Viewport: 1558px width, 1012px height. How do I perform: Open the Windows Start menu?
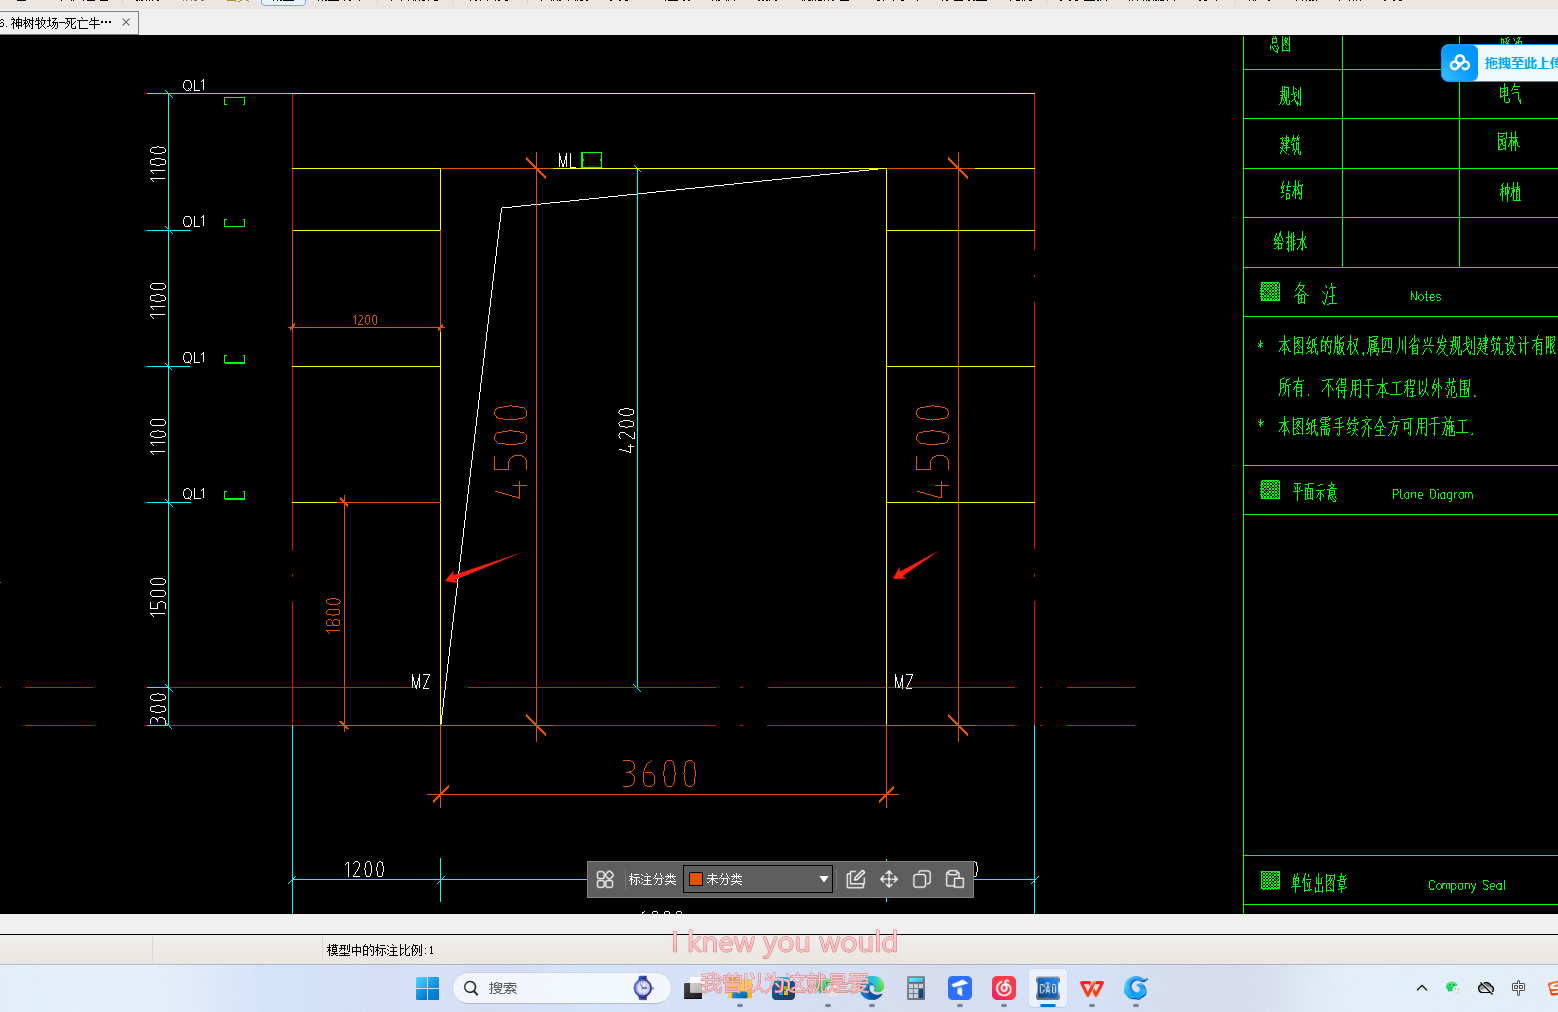click(x=427, y=988)
